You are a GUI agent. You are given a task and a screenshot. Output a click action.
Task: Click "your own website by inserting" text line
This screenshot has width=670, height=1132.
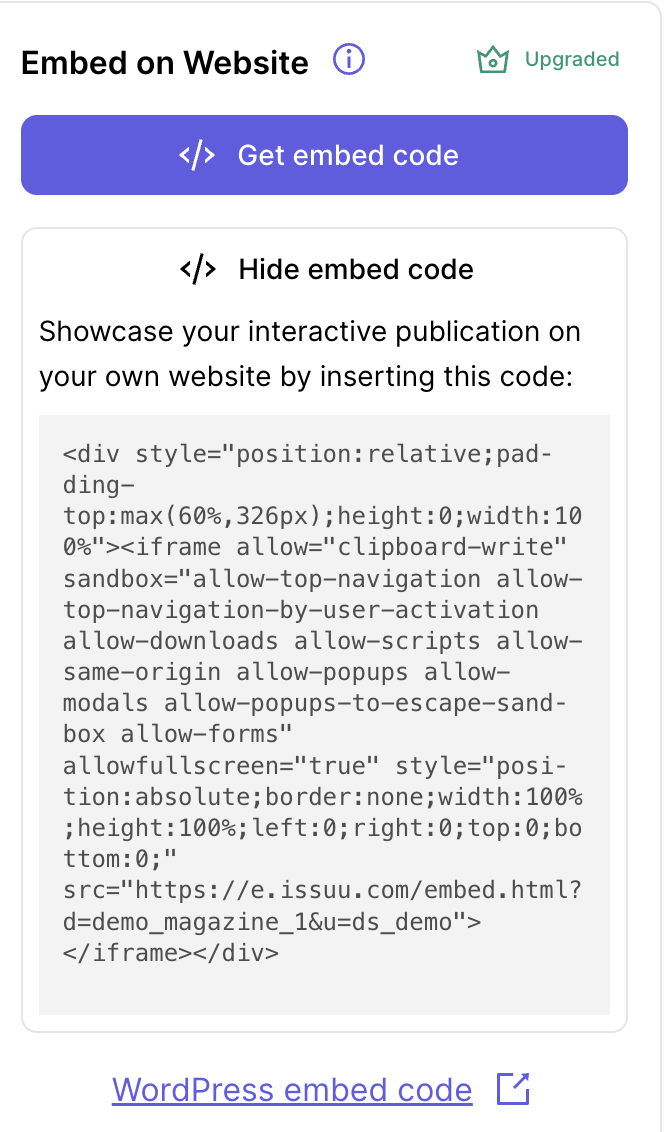305,377
